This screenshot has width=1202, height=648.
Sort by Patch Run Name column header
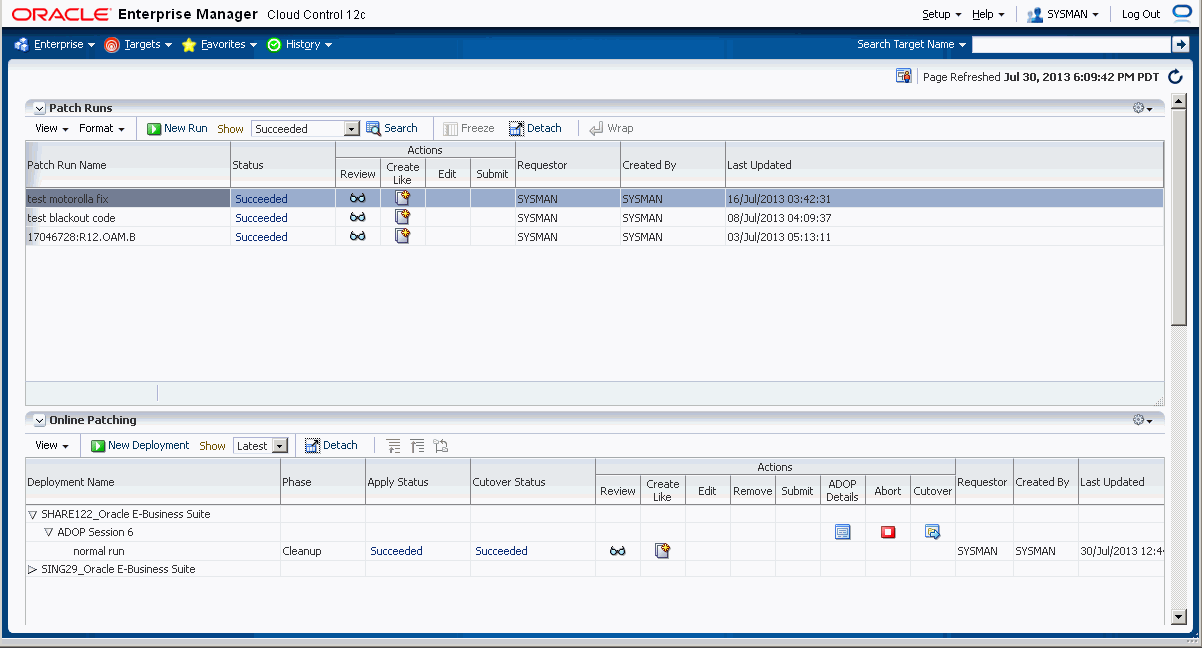coord(128,164)
